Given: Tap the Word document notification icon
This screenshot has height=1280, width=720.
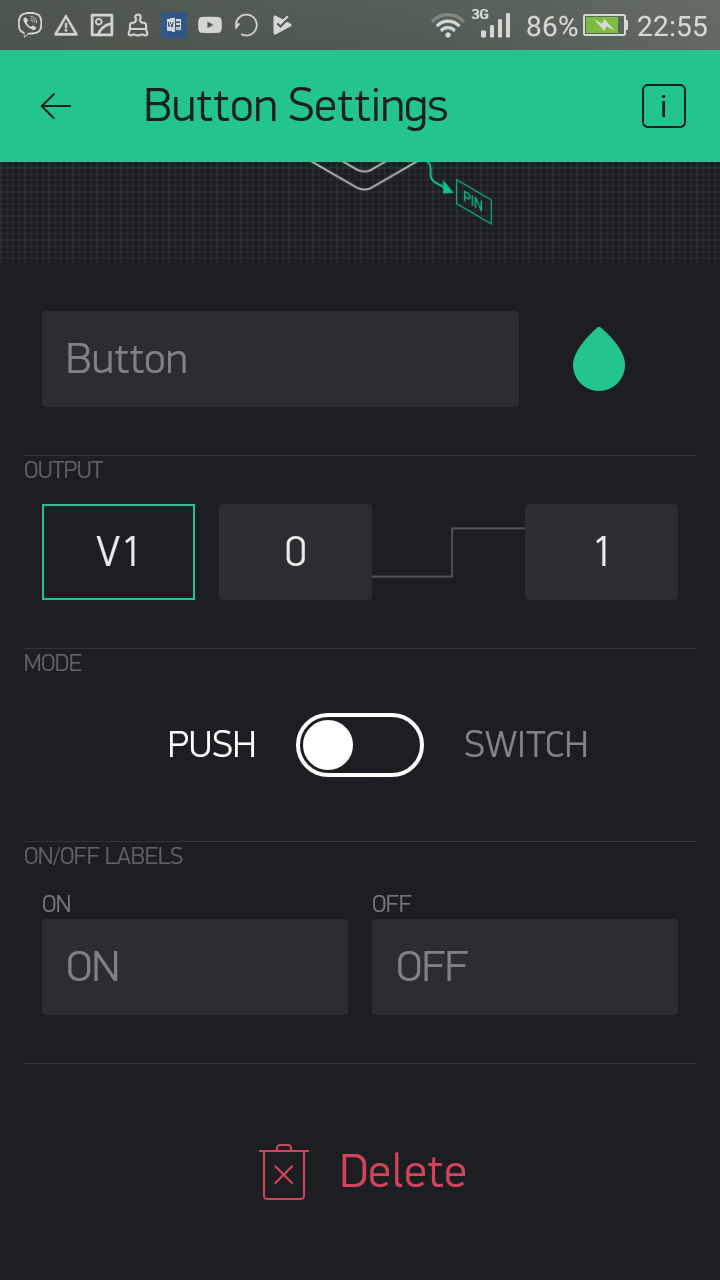Looking at the screenshot, I should pyautogui.click(x=174, y=25).
